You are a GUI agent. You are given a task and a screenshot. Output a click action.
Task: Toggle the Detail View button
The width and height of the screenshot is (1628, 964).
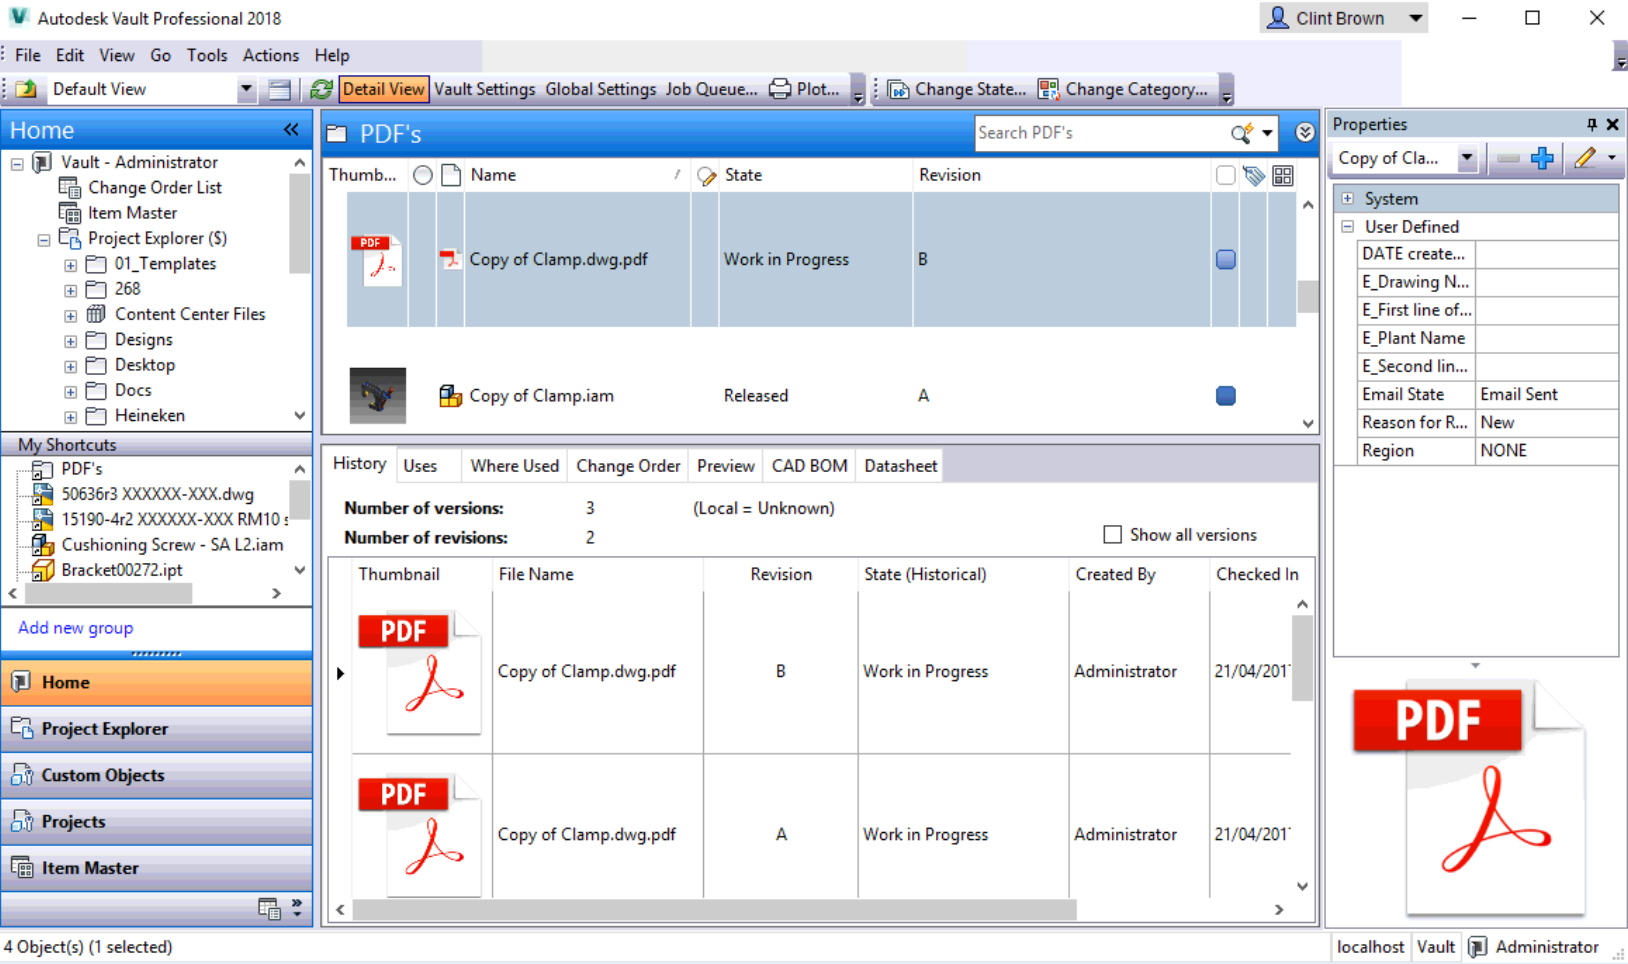[x=383, y=89]
